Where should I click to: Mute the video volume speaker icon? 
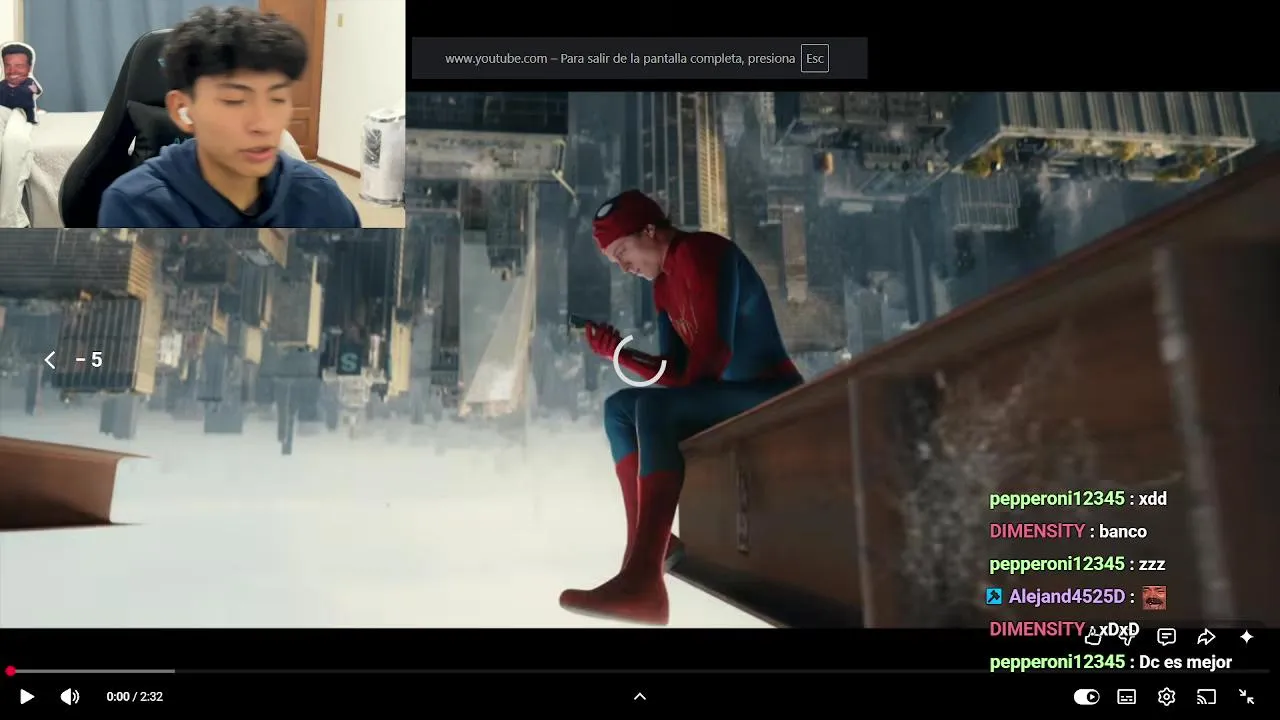coord(70,697)
